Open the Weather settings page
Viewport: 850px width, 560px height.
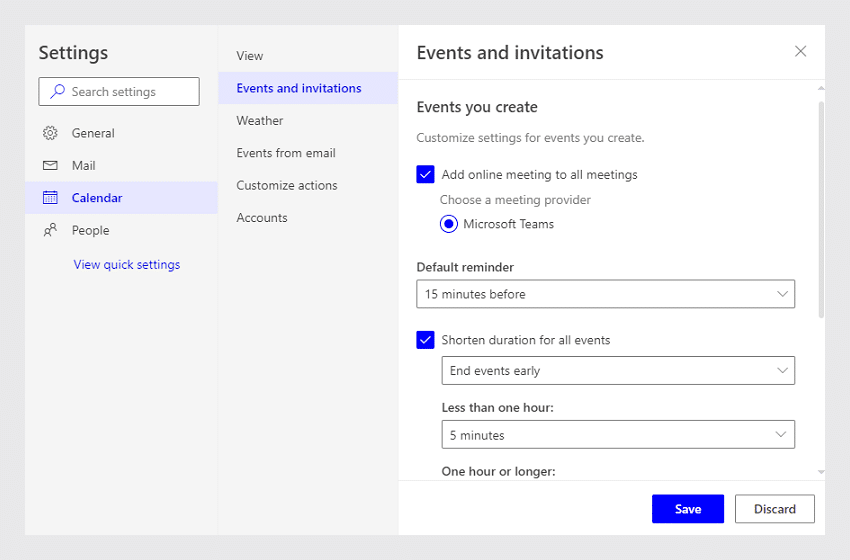(x=308, y=120)
